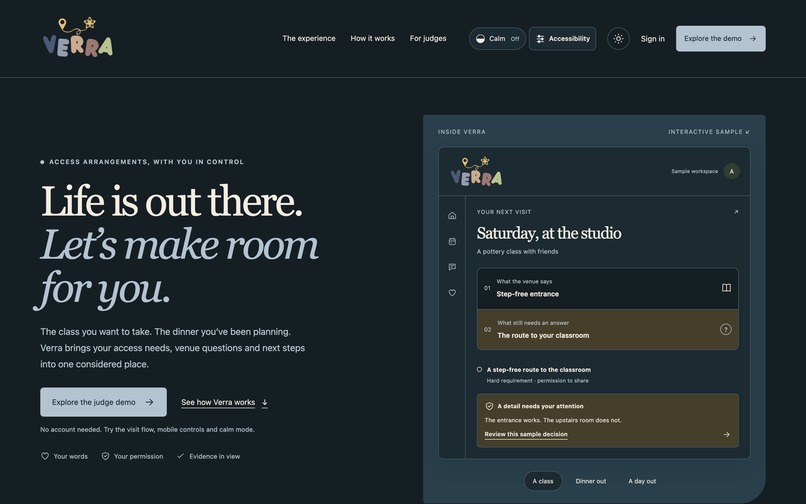Toggle Calm mode on
Viewport: 806px width, 504px height.
497,39
